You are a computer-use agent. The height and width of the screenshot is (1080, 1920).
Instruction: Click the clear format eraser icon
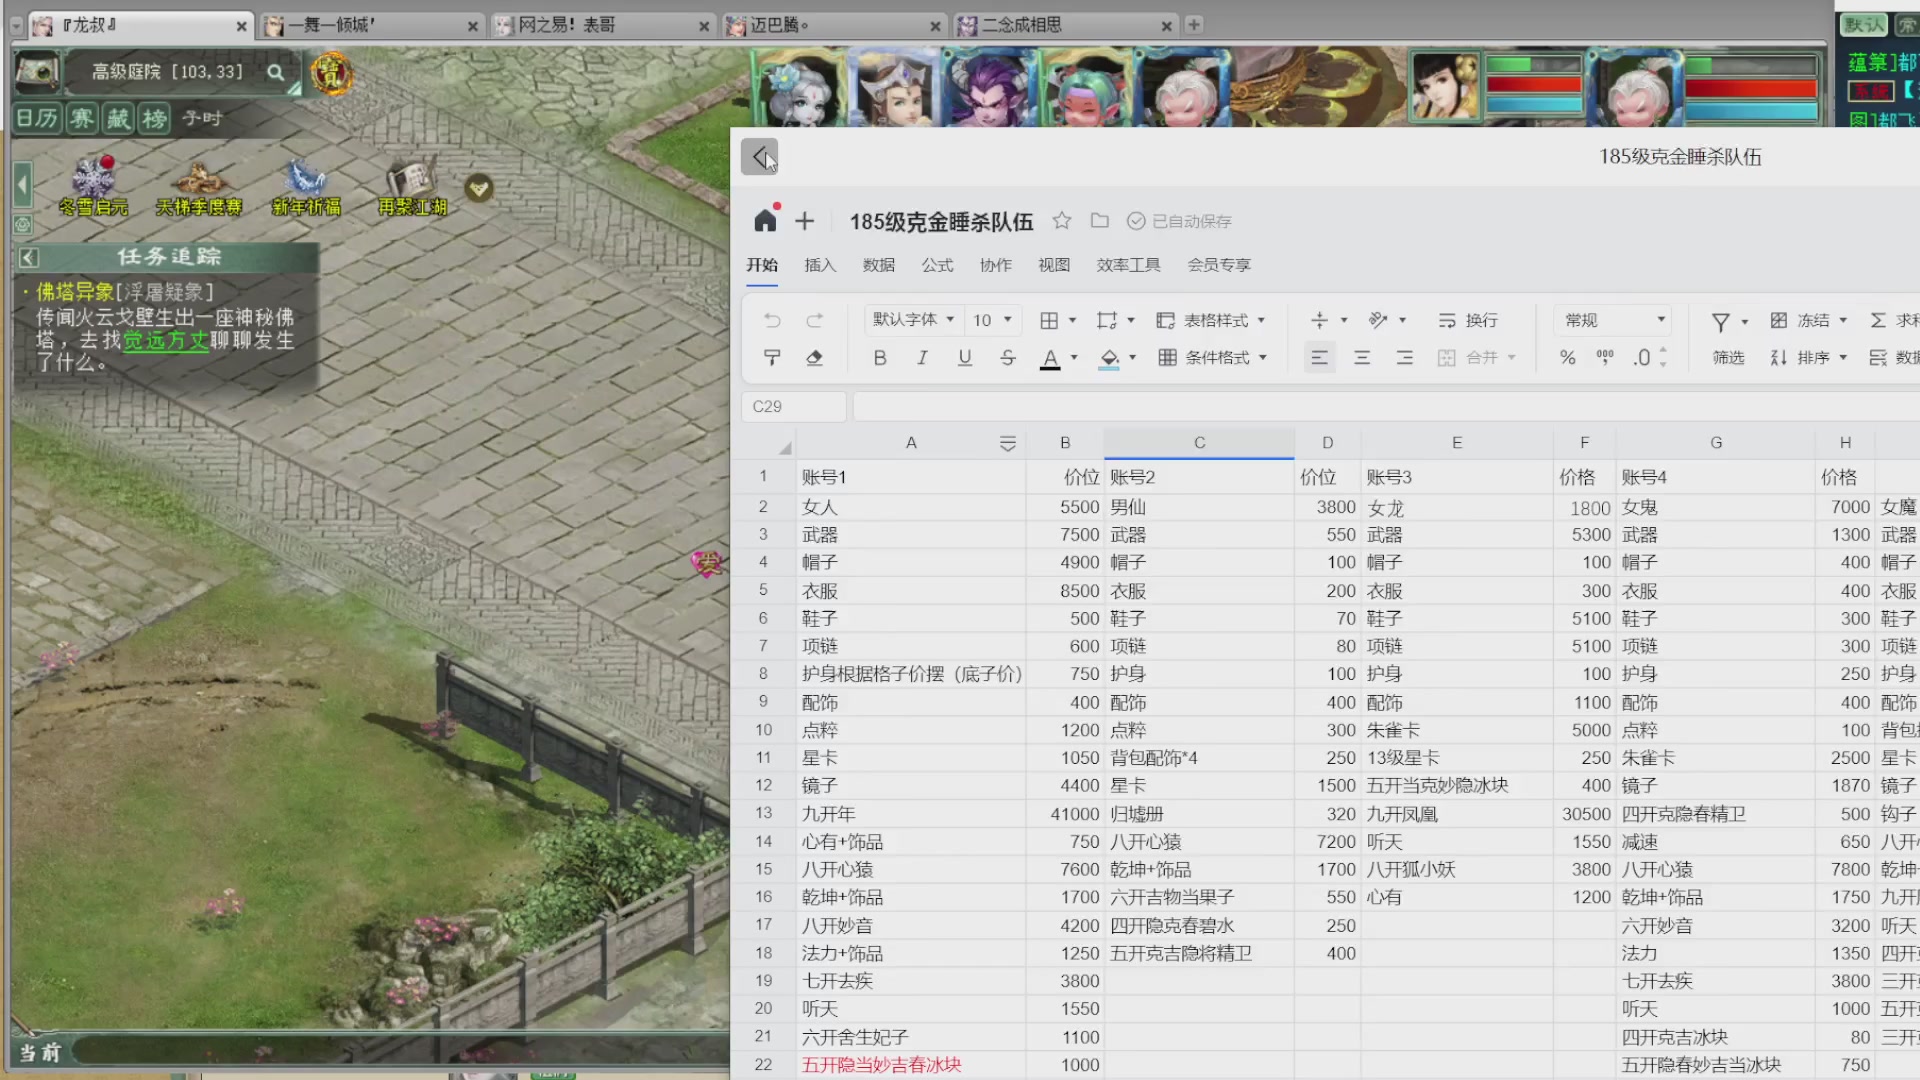(x=815, y=358)
